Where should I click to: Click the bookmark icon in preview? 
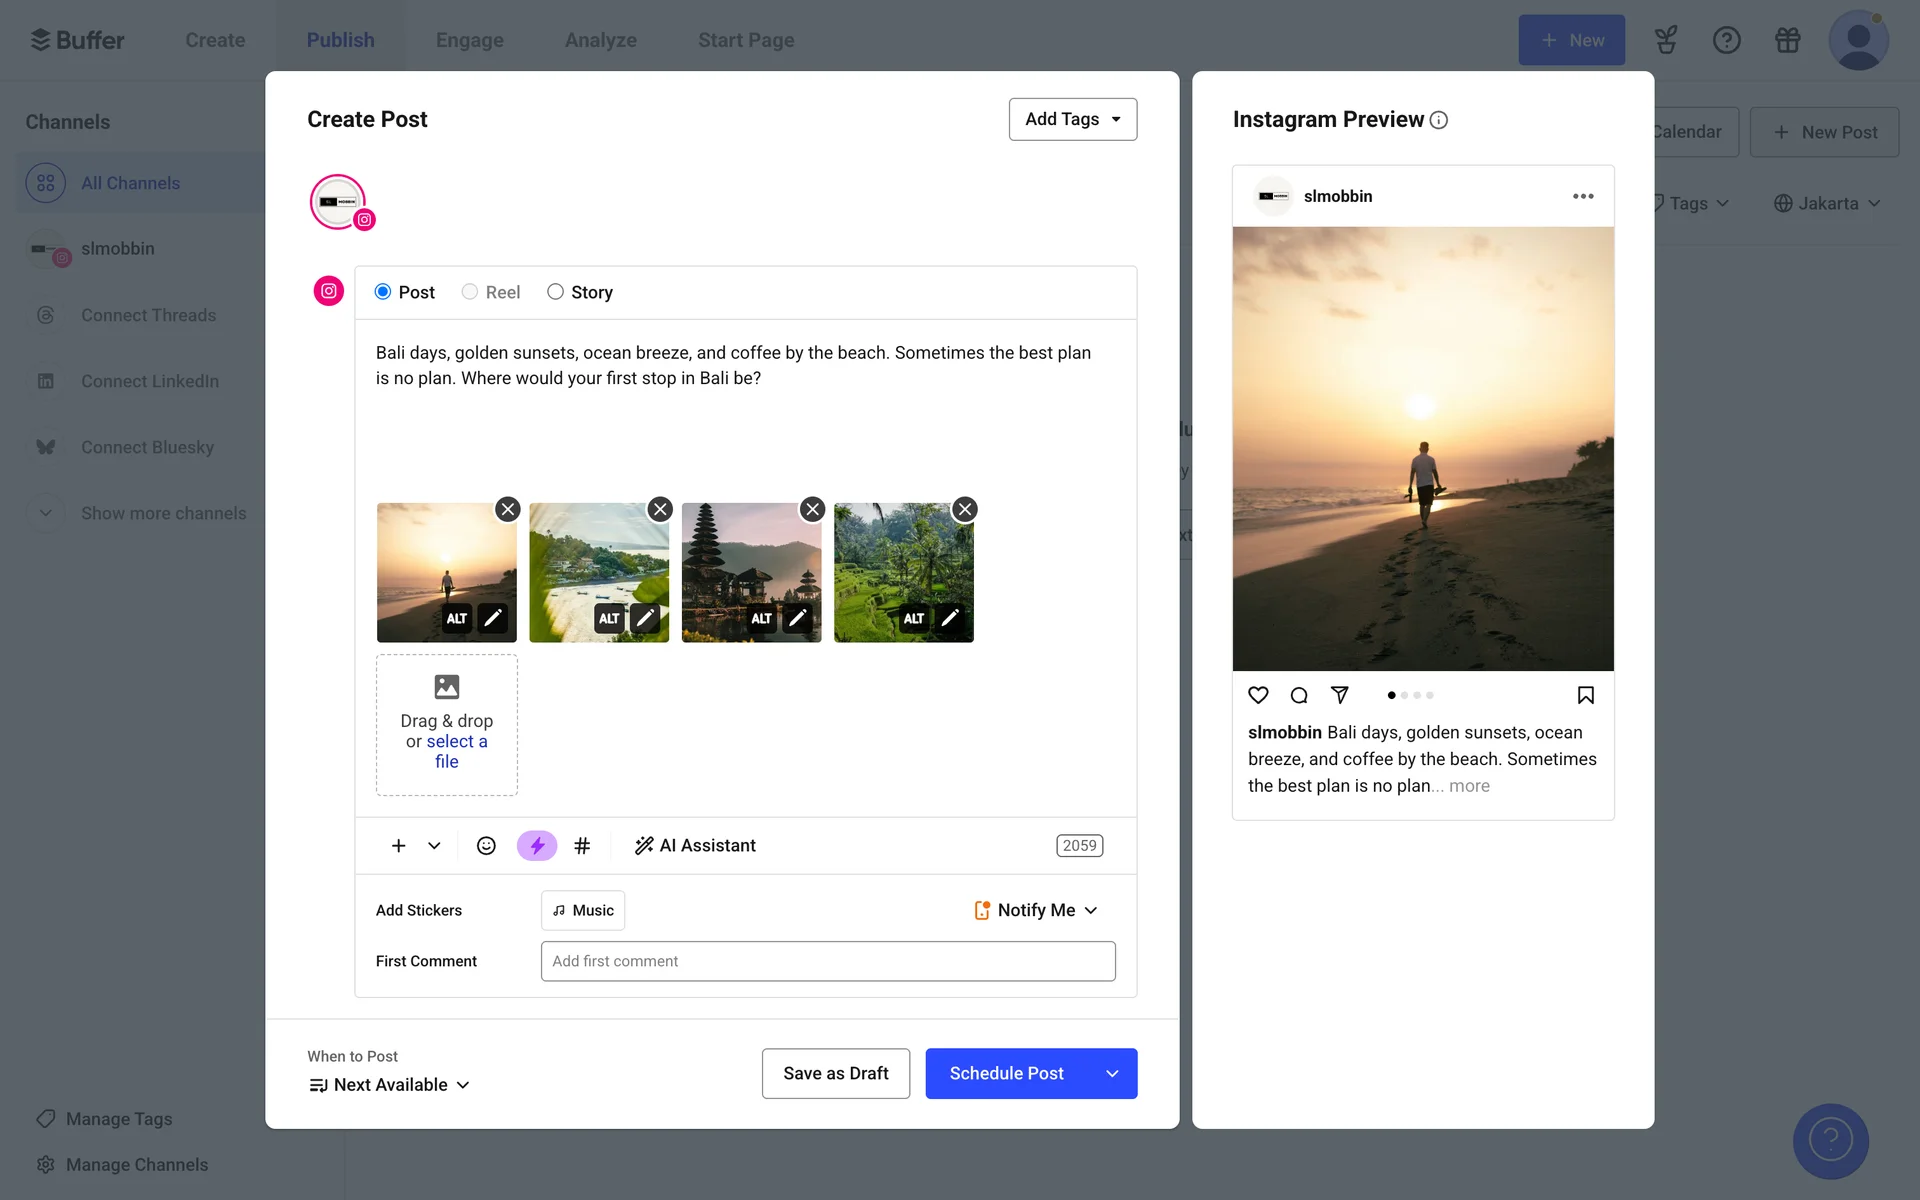(1585, 695)
